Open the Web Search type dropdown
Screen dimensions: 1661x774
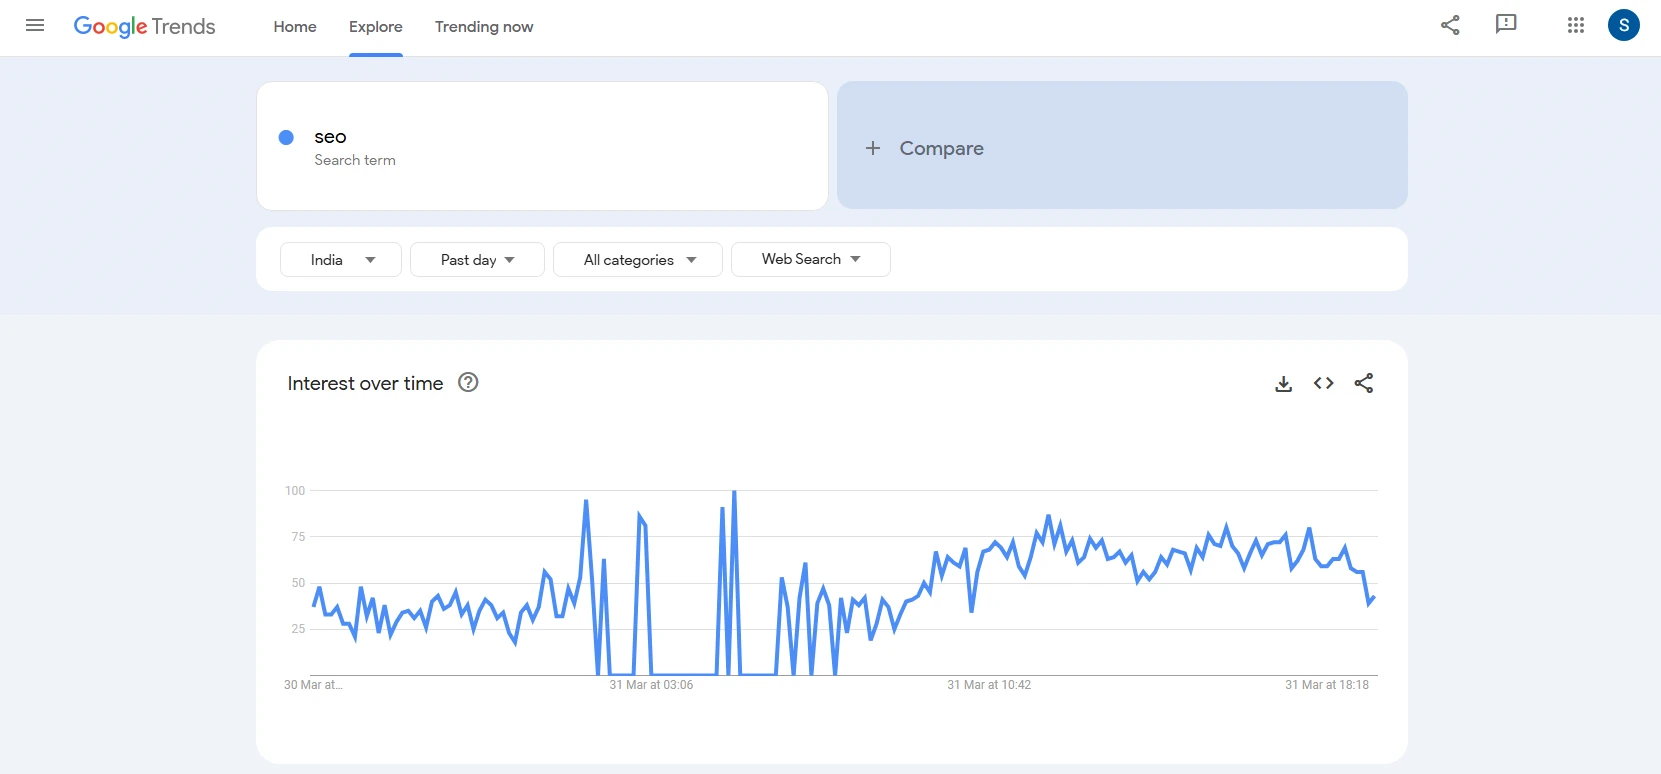coord(810,259)
